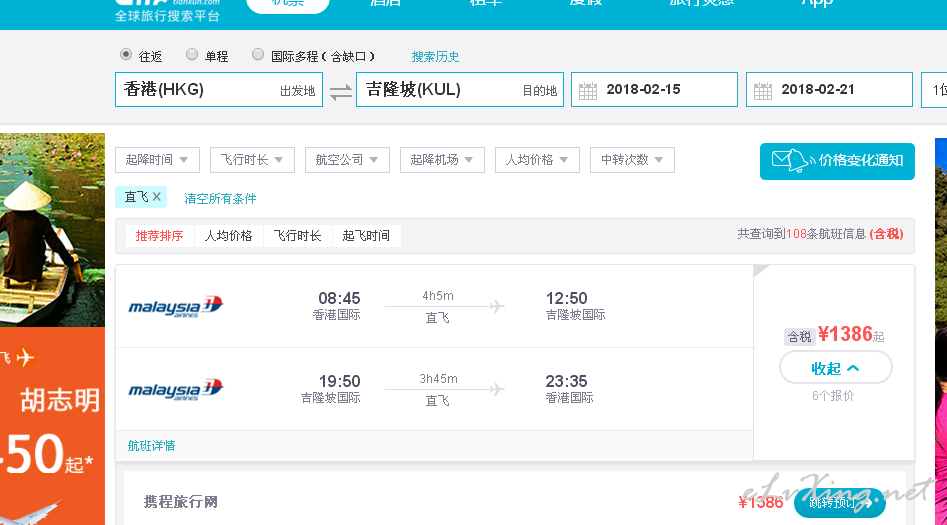Open the 航班详情 flight details link
The width and height of the screenshot is (947, 525).
(x=152, y=446)
